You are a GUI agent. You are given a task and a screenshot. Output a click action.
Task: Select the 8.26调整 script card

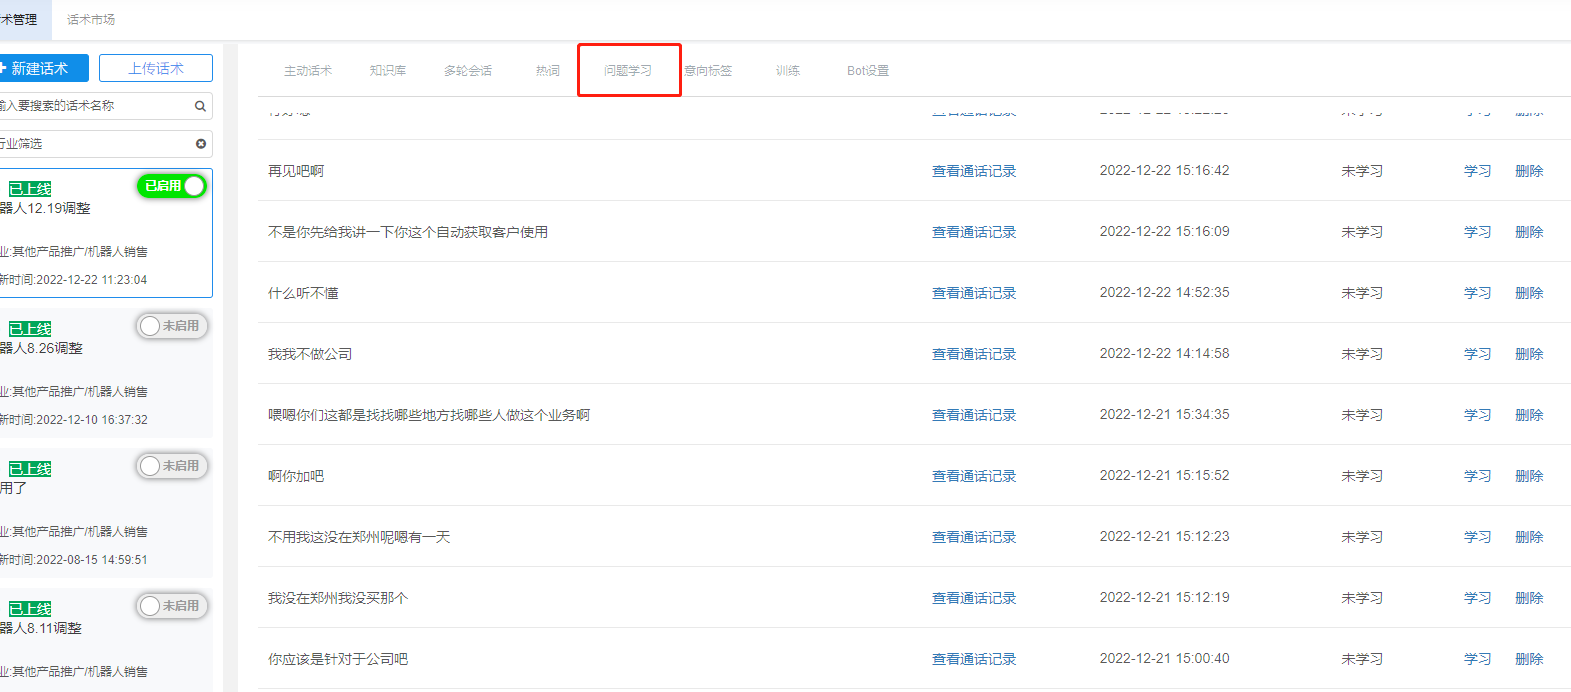(x=106, y=373)
